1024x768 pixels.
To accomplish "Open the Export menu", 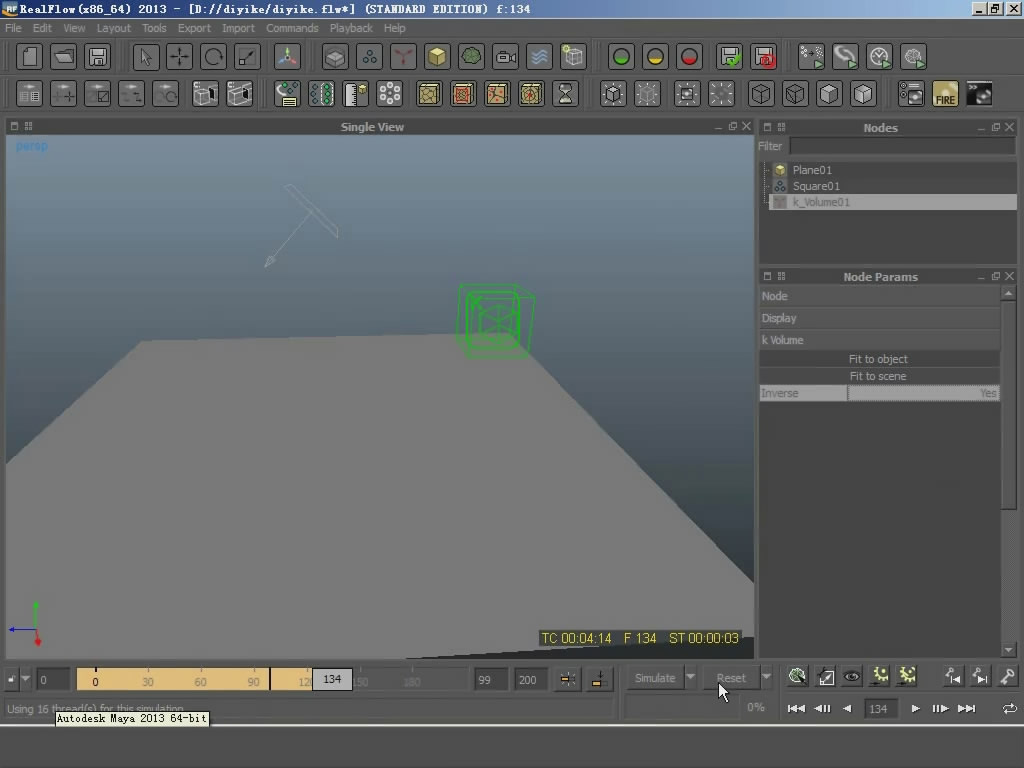I will [194, 28].
